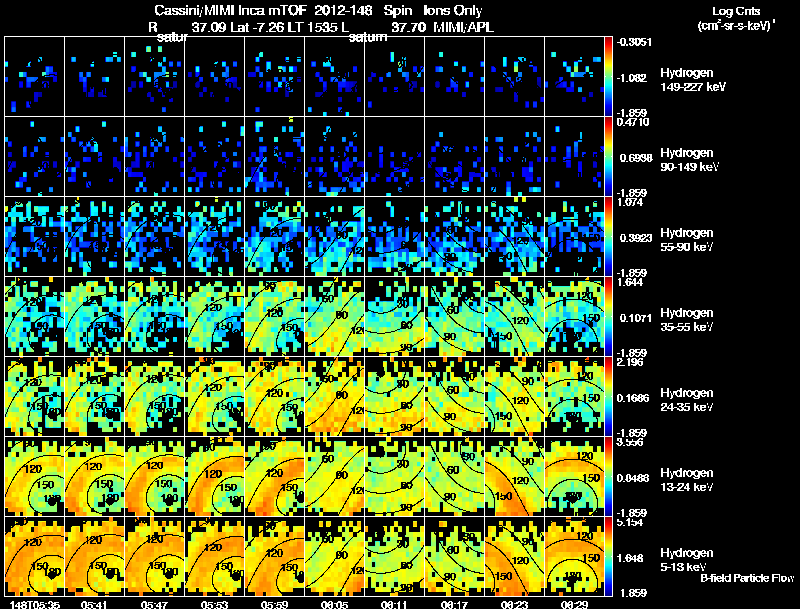Click the Hydrogen 35-55 keV label
The height and width of the screenshot is (609, 800).
tap(687, 320)
